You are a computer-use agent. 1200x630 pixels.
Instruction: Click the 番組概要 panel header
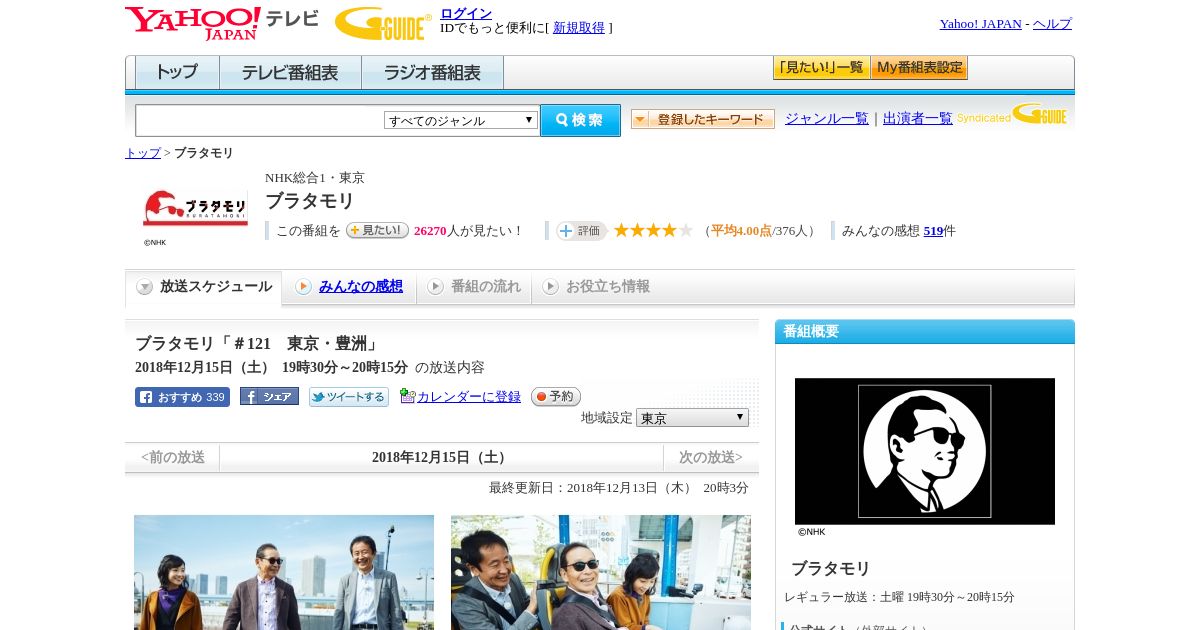[925, 332]
